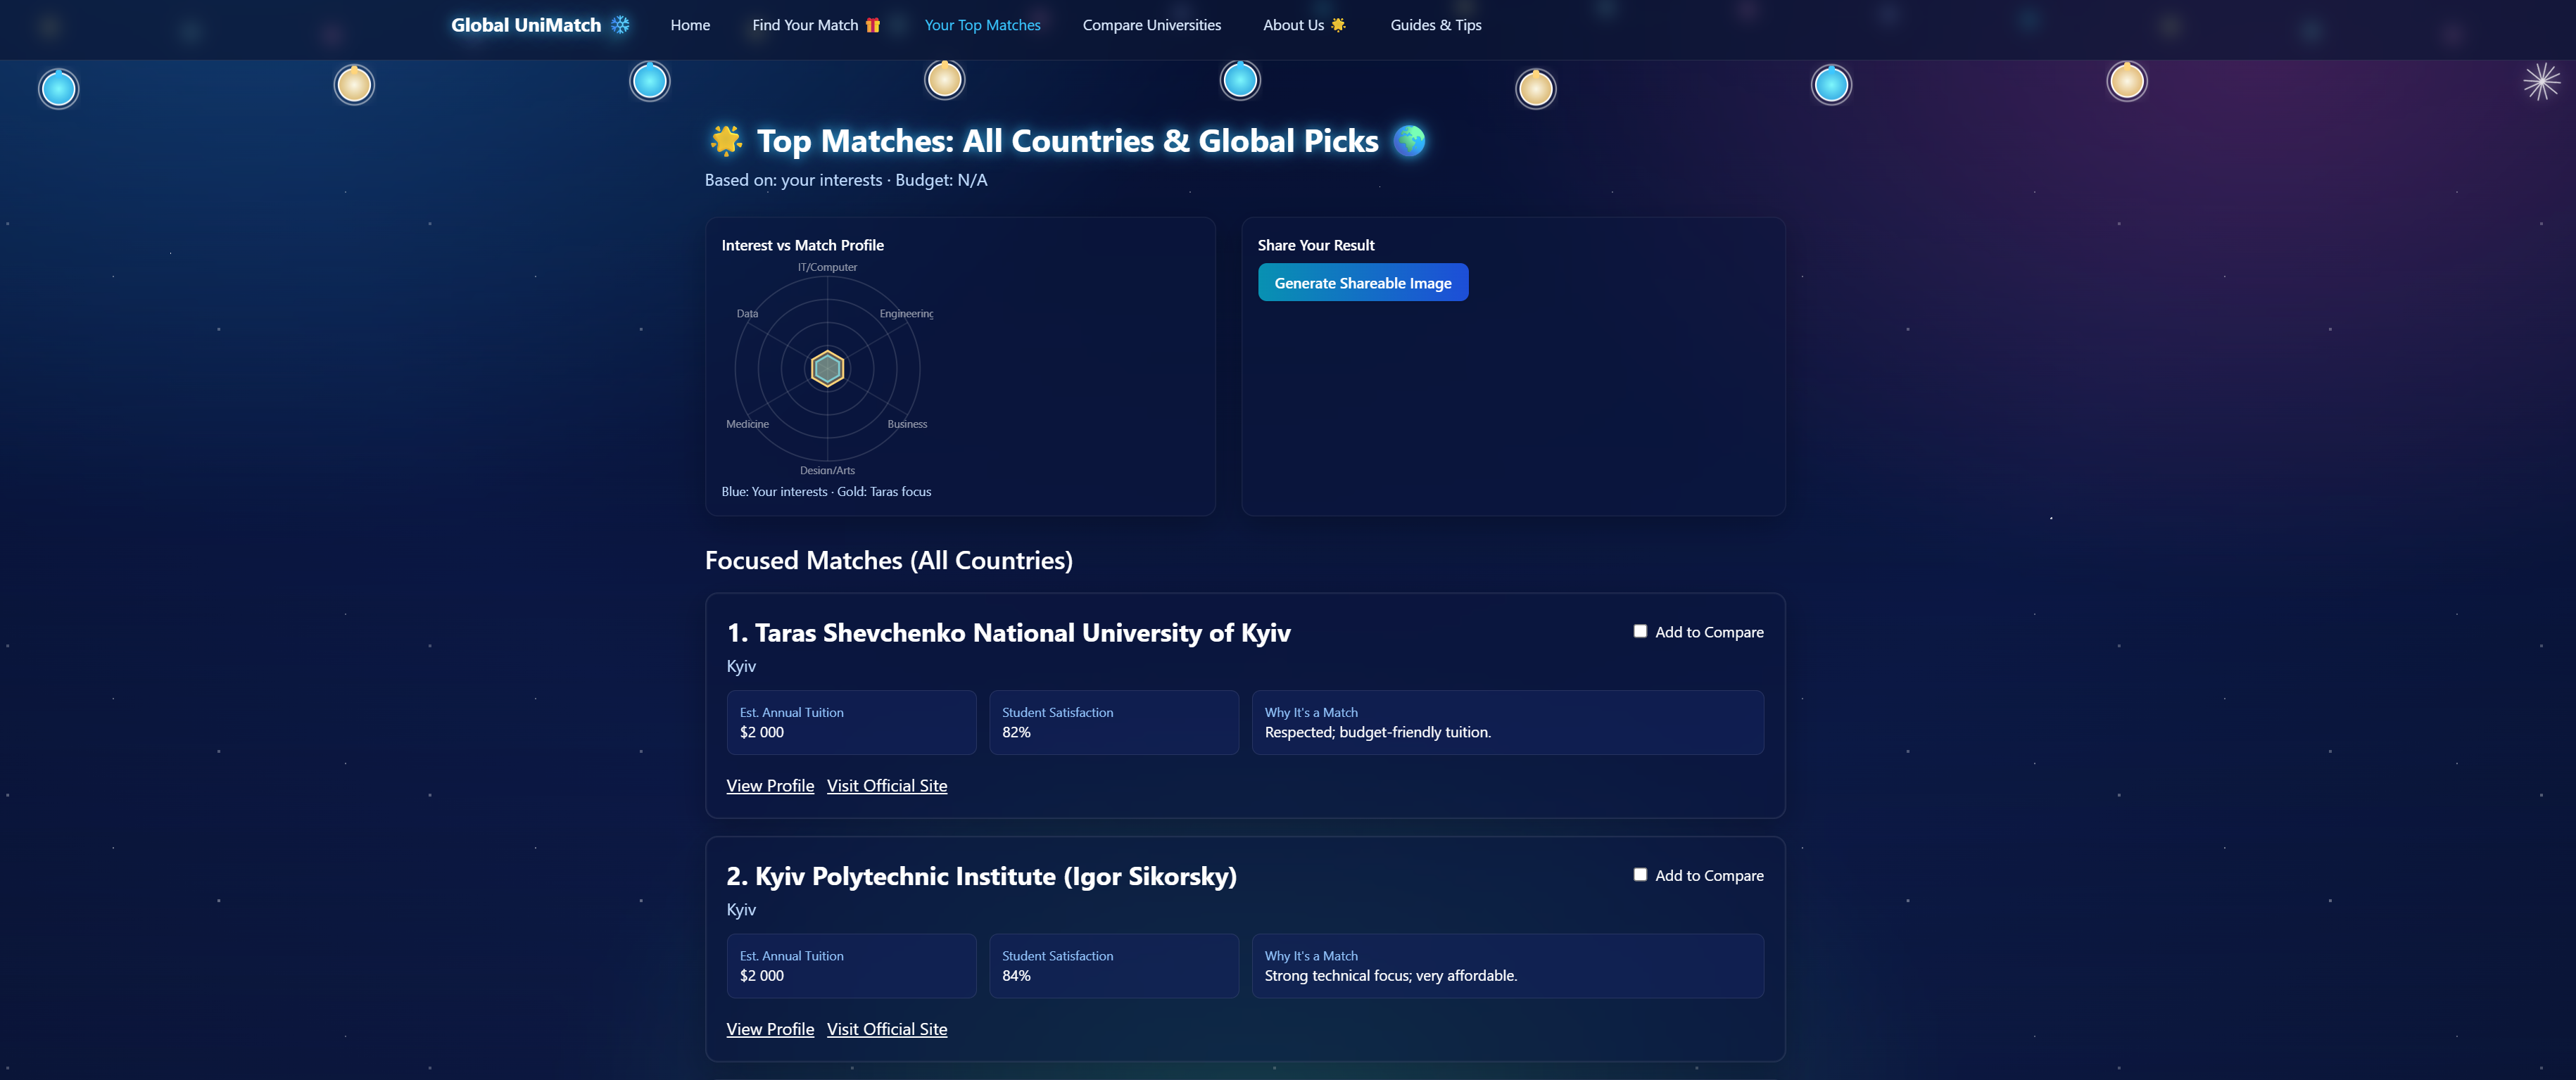Click the snowflake icon beside Global UniMatch
Screen dimensions: 2576x1080
click(620, 25)
